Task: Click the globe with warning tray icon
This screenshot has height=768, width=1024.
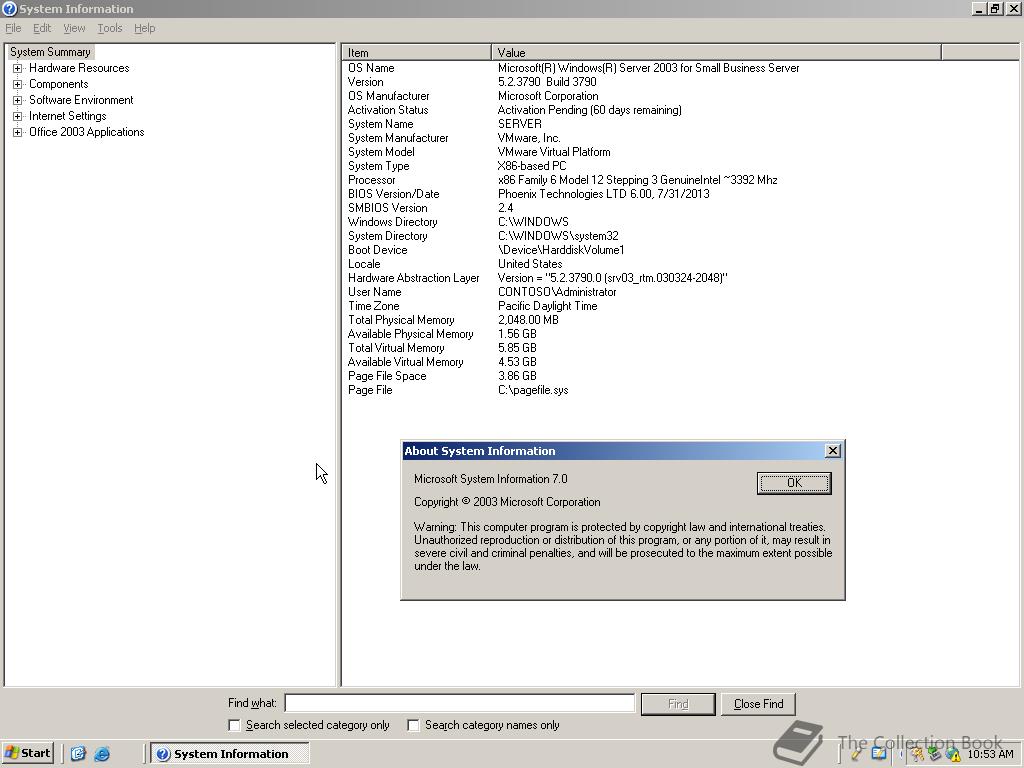Action: [953, 755]
